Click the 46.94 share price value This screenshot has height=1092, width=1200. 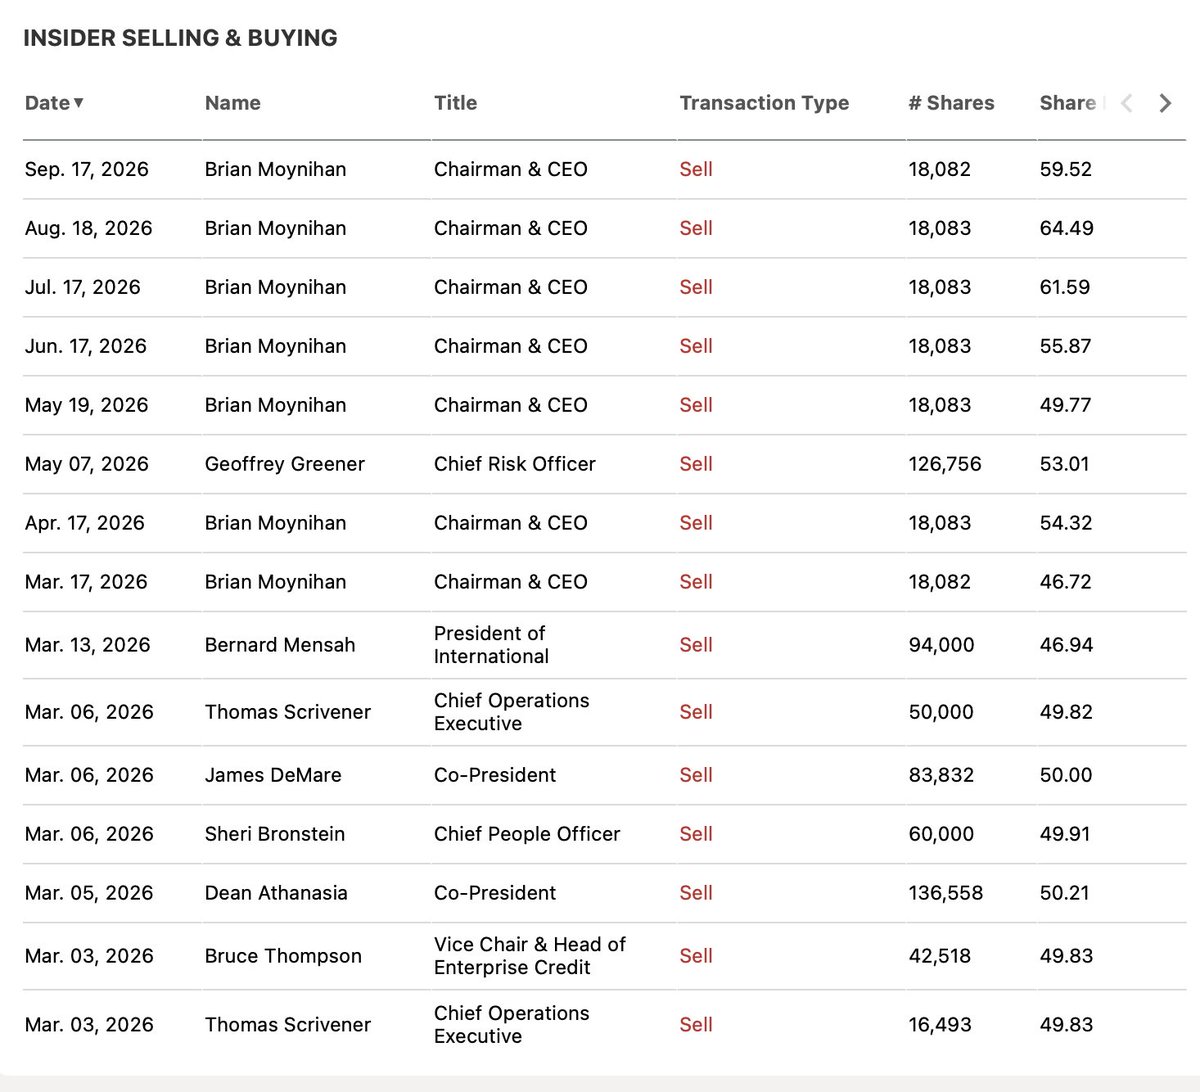pyautogui.click(x=1067, y=645)
